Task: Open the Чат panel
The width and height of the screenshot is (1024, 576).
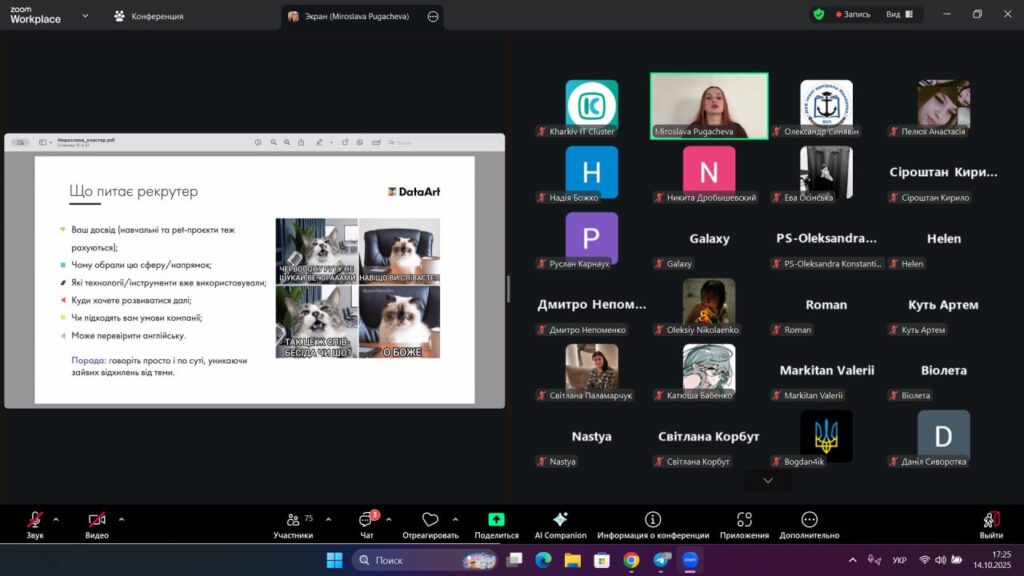Action: click(x=366, y=521)
